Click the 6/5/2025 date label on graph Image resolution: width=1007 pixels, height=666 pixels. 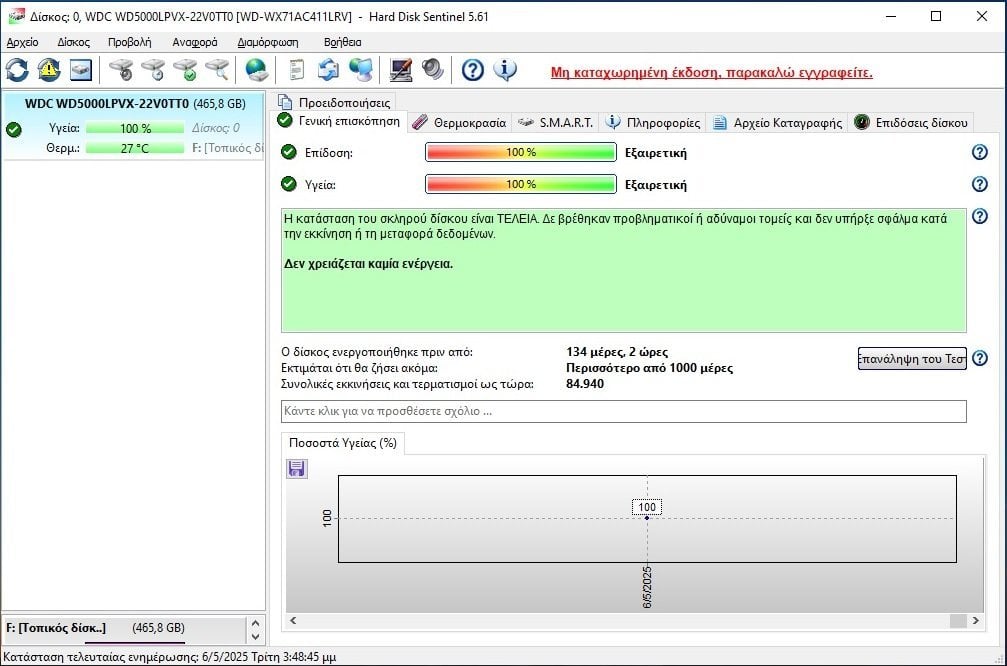pyautogui.click(x=647, y=587)
